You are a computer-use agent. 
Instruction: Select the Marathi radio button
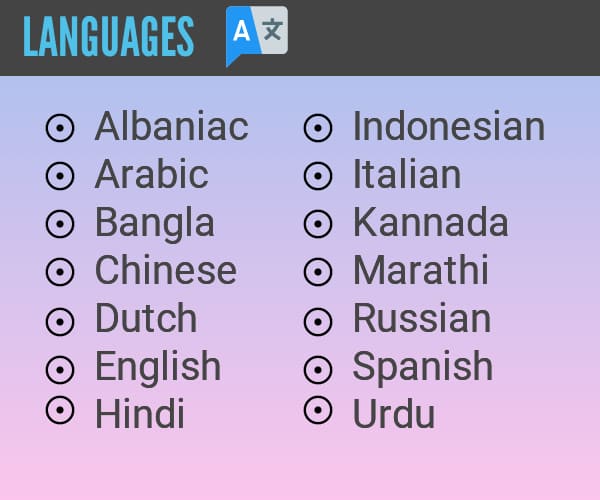pyautogui.click(x=318, y=272)
